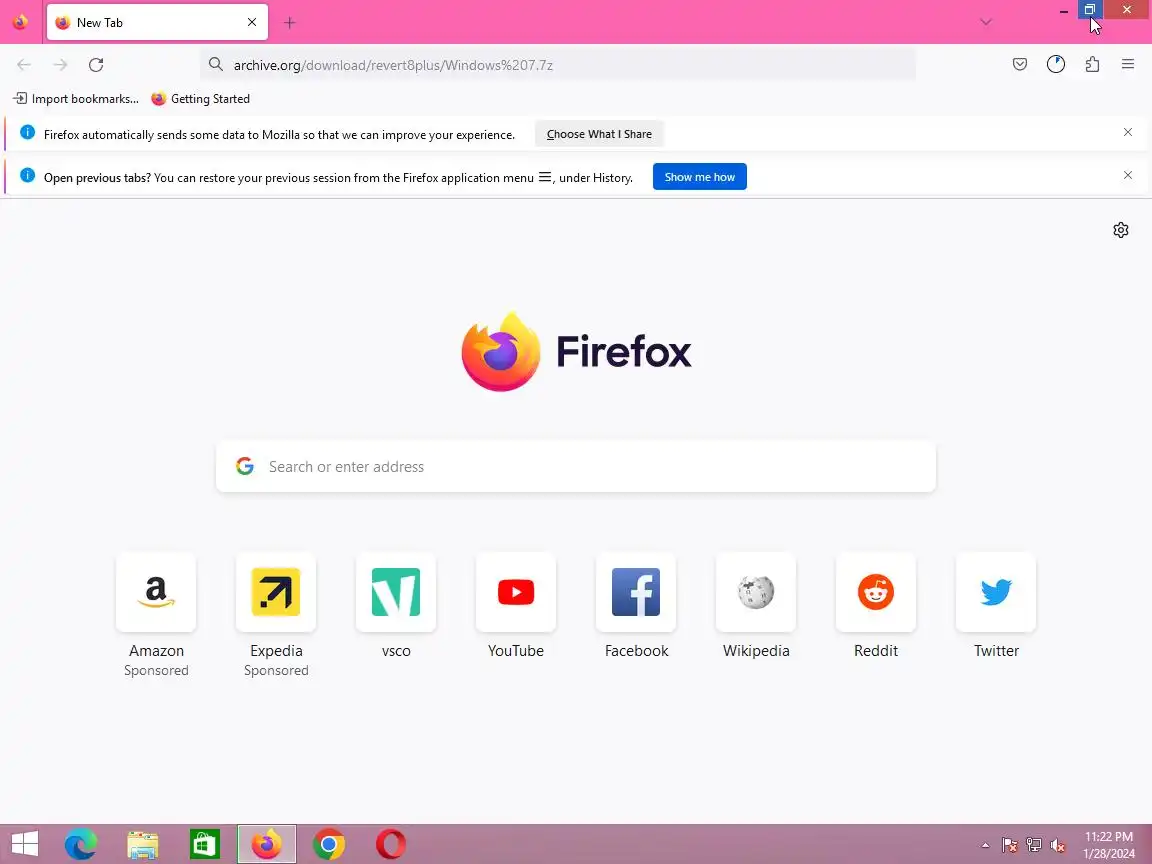Dismiss the restore previous tabs notification
The width and height of the screenshot is (1152, 864).
pyautogui.click(x=1128, y=175)
